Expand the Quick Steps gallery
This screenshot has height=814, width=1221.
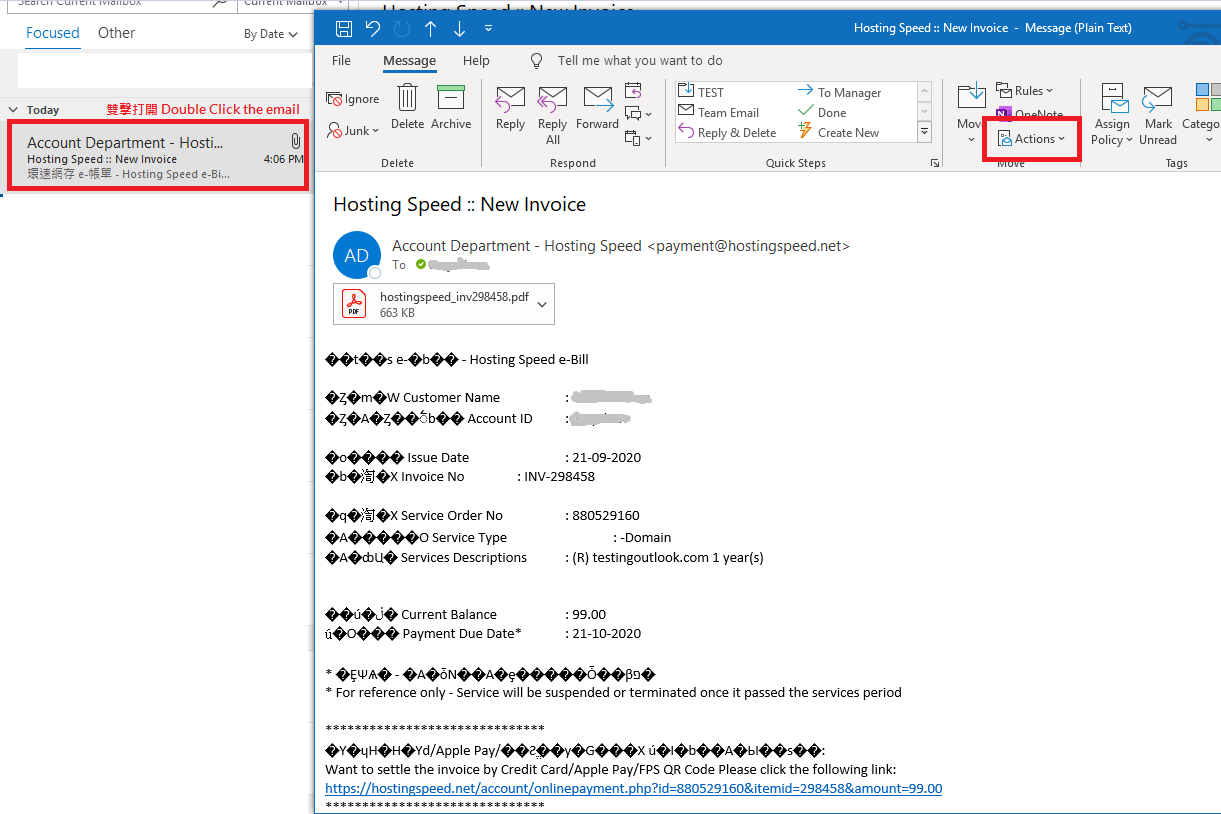[x=924, y=131]
